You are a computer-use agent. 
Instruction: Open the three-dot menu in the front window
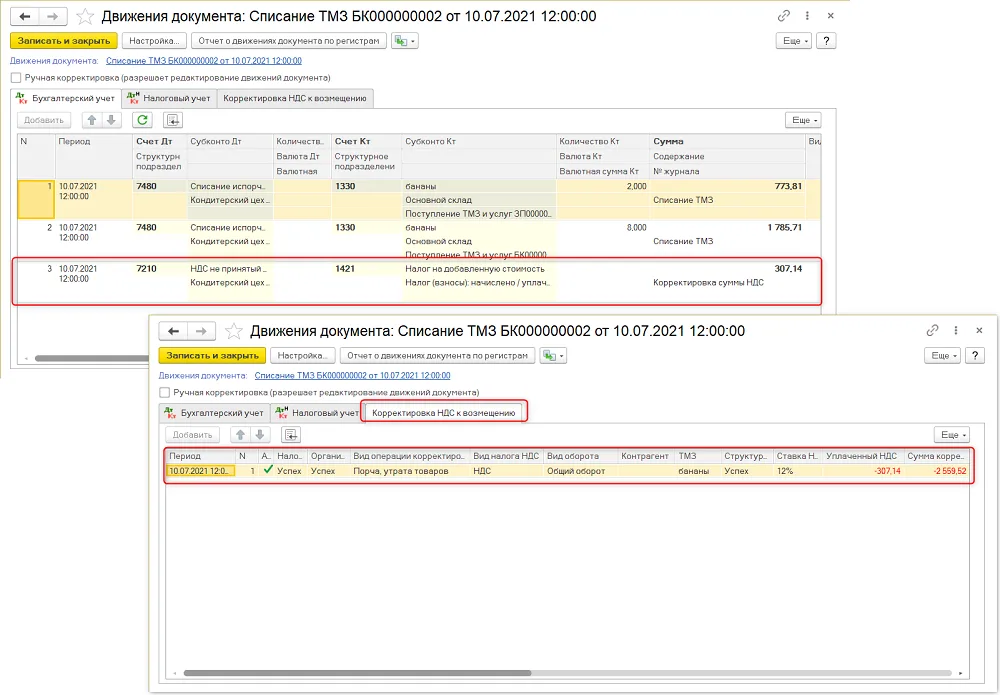955,330
